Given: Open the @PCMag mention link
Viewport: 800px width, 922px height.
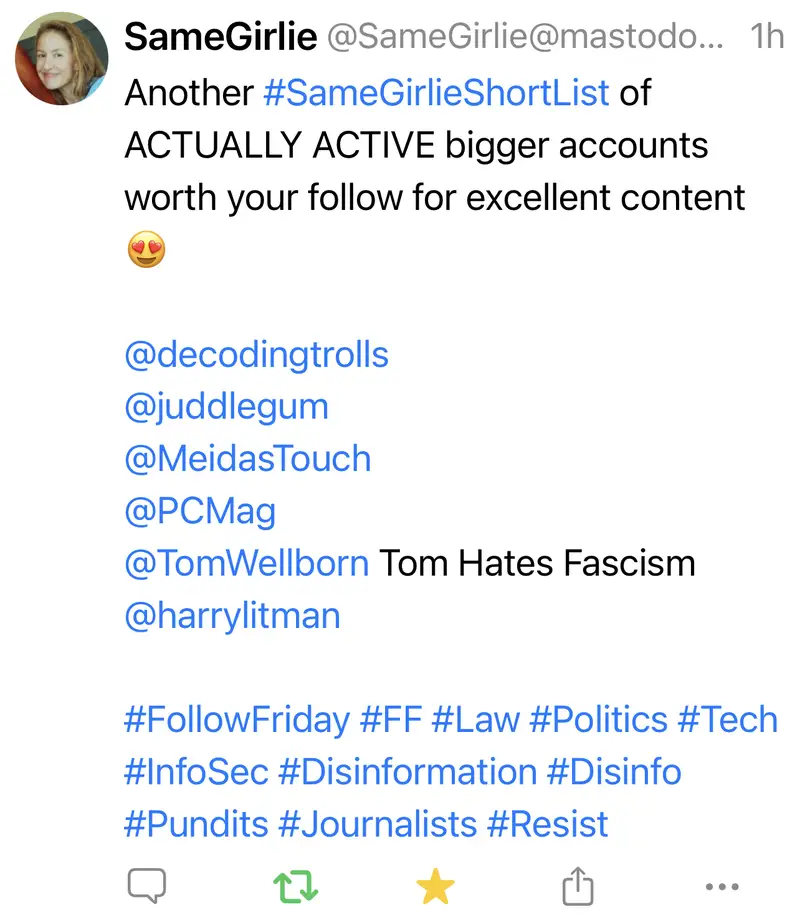Looking at the screenshot, I should pyautogui.click(x=200, y=511).
